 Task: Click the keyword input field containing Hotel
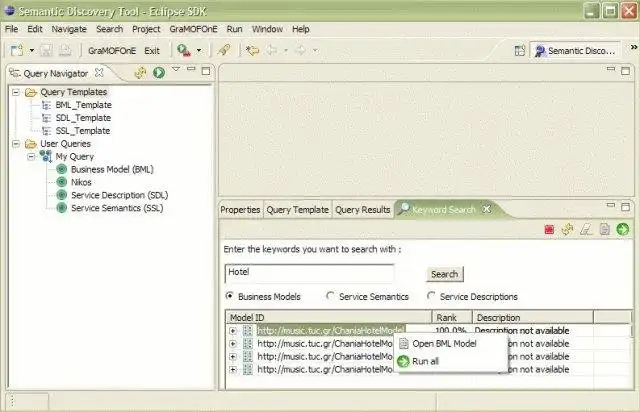(309, 273)
